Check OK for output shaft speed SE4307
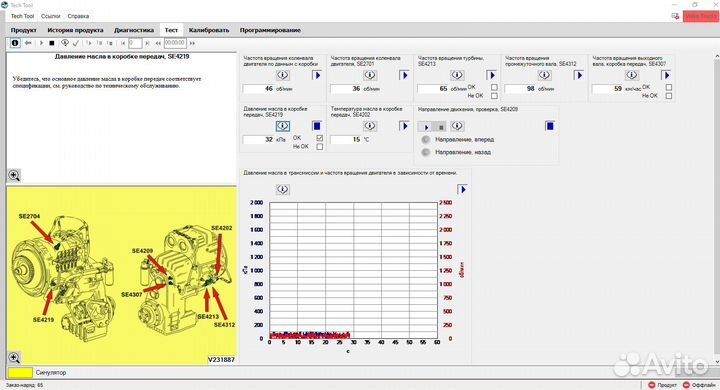 point(669,87)
